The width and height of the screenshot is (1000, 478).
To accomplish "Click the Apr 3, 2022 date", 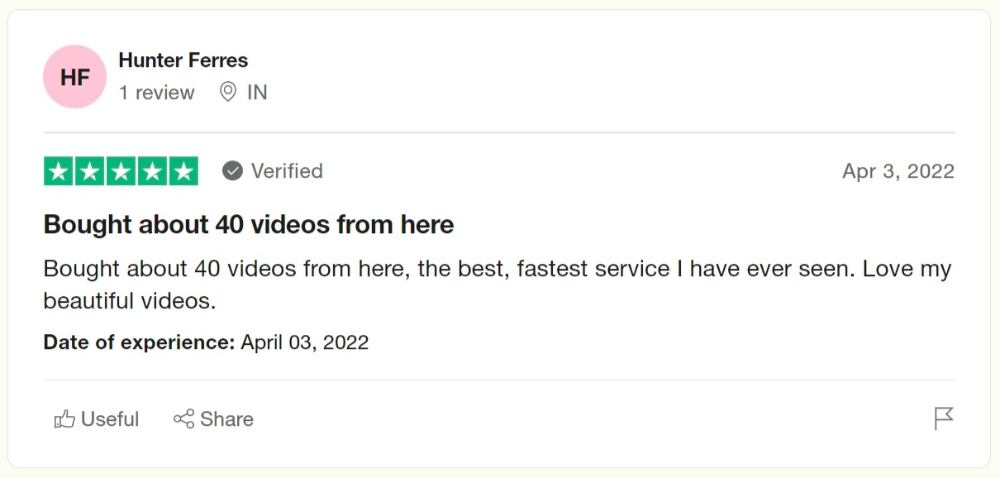I will click(898, 171).
